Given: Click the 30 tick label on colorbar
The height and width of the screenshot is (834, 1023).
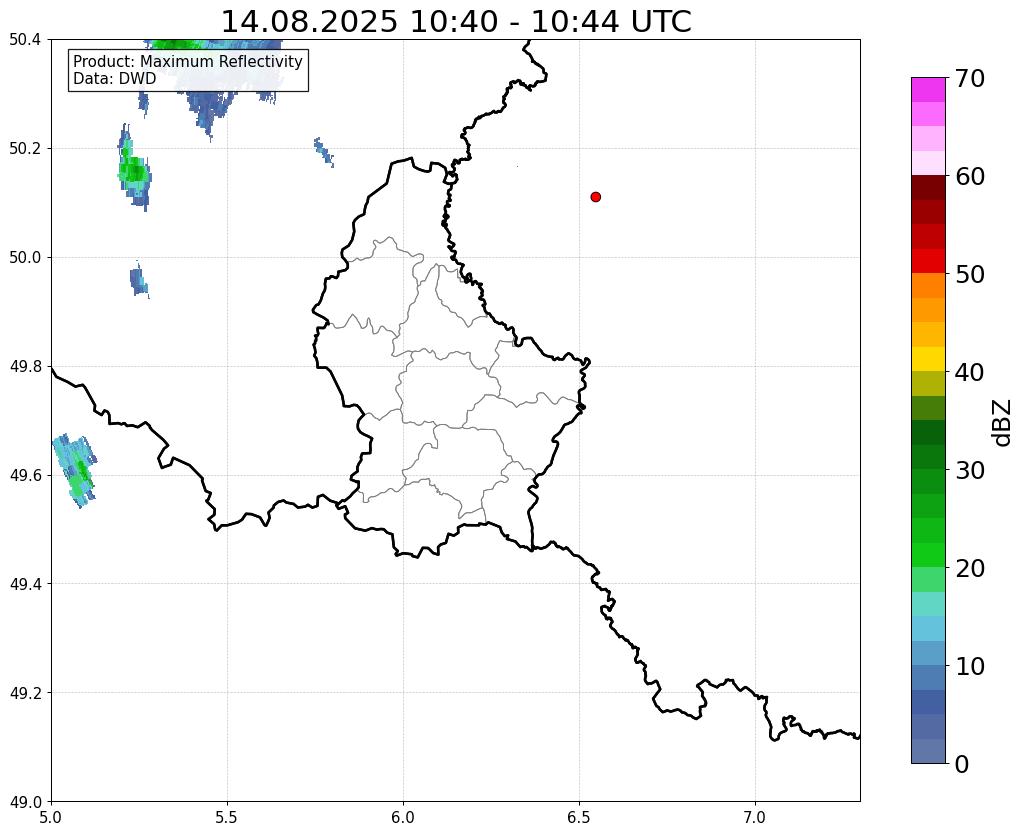Looking at the screenshot, I should 970,470.
